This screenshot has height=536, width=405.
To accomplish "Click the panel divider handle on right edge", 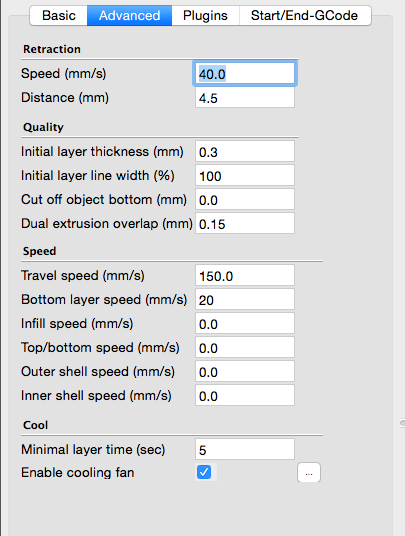I will [x=403, y=423].
